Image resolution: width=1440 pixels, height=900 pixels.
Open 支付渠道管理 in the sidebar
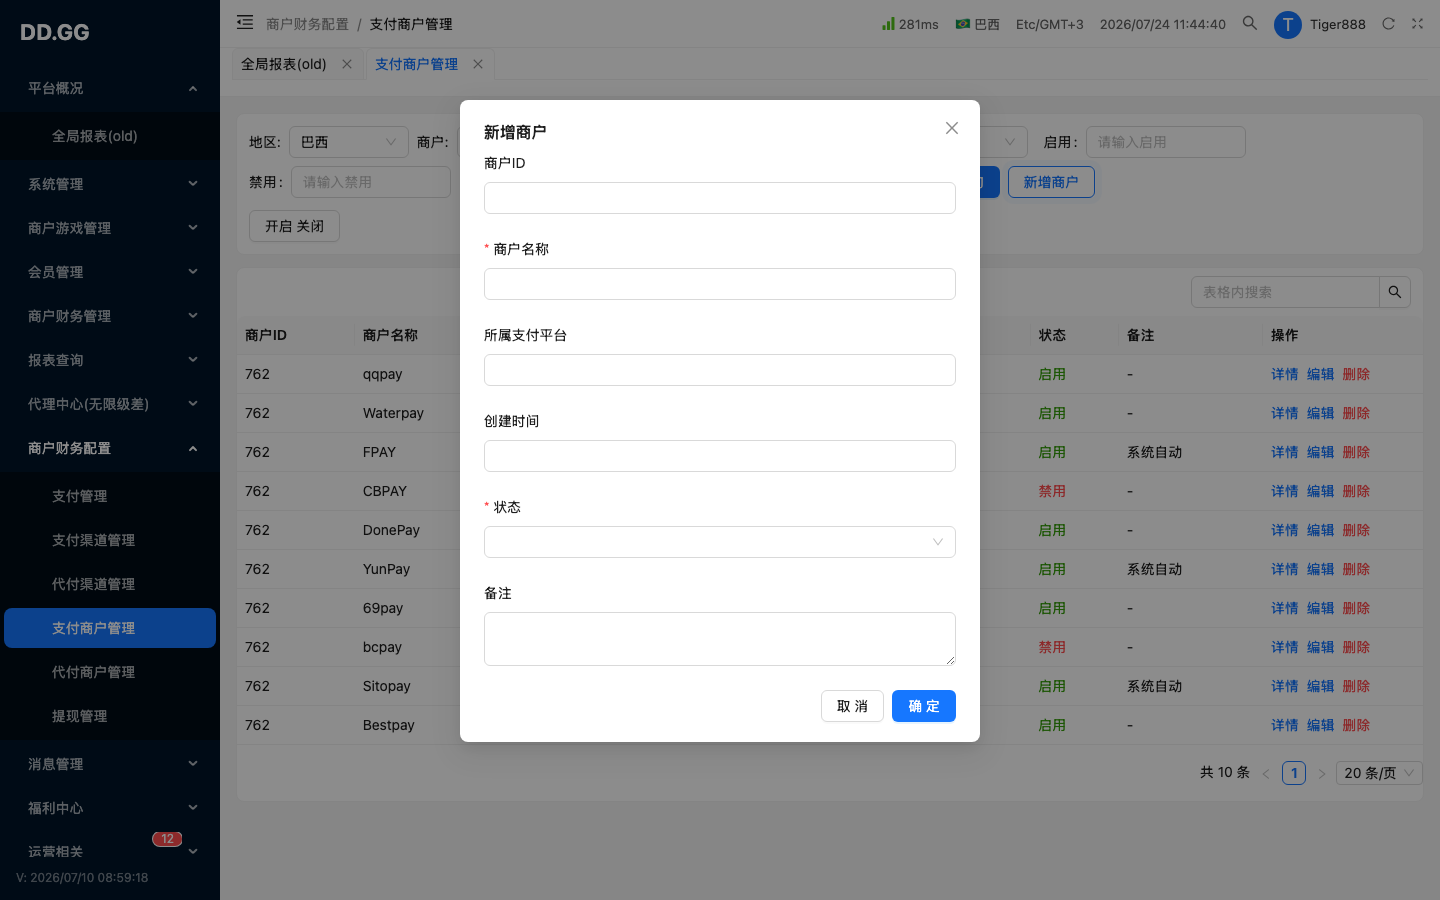110,540
